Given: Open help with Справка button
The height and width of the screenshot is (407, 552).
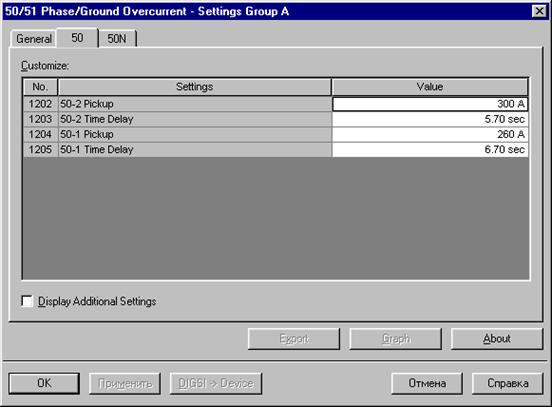Looking at the screenshot, I should coord(508,383).
